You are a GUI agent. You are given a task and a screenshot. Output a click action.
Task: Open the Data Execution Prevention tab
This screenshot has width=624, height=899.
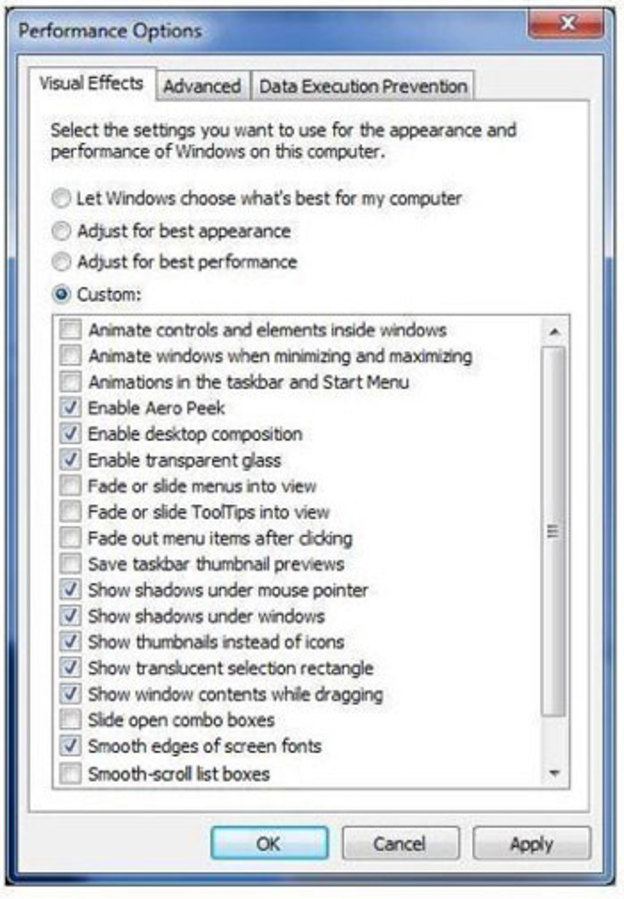click(x=363, y=87)
